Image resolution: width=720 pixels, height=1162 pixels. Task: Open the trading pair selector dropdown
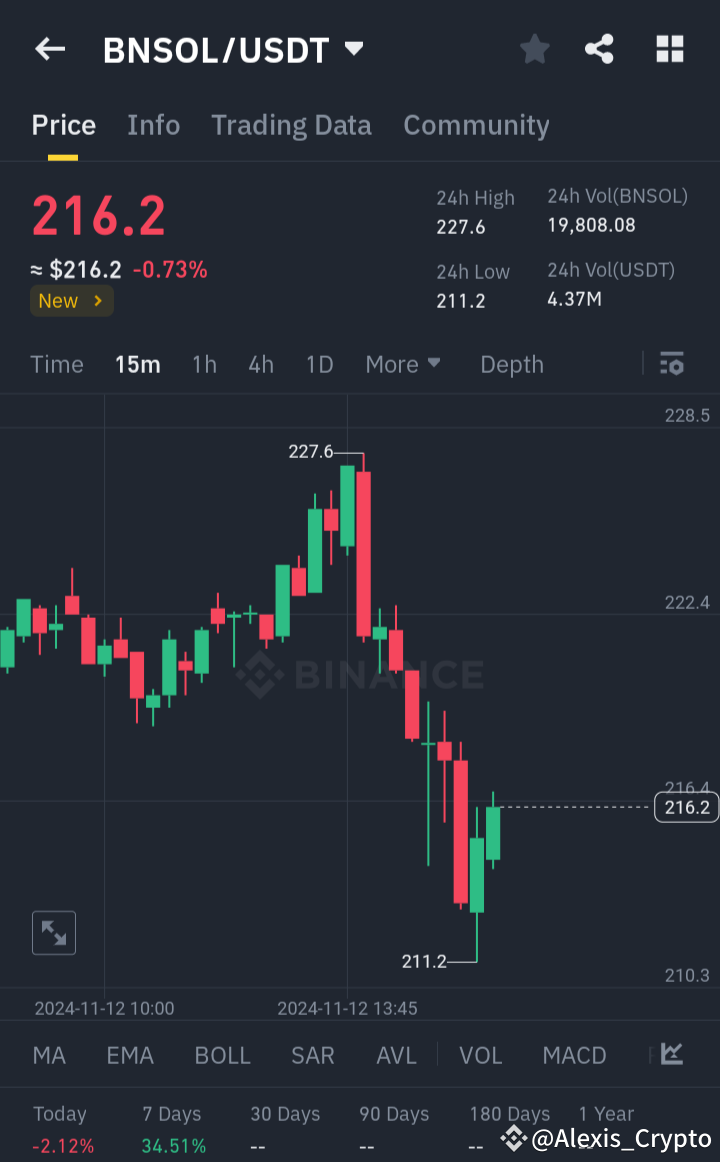pyautogui.click(x=353, y=49)
